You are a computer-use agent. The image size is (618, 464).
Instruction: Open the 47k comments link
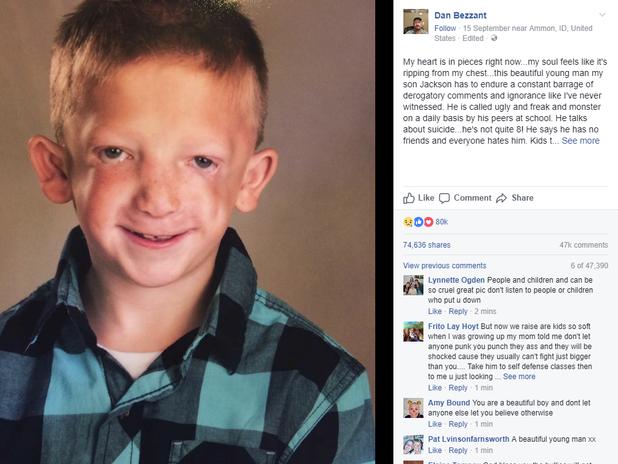(584, 245)
